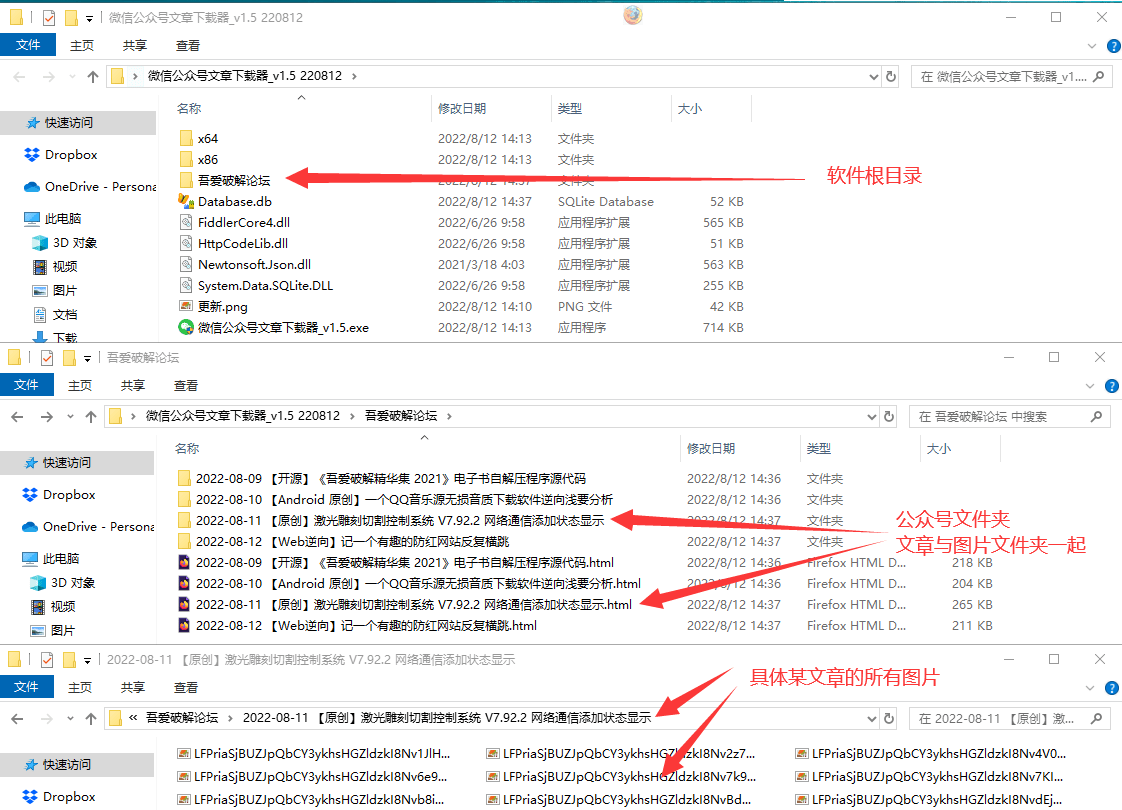Refresh the 微信公众号文章下载器_v1.5 220812 folder view
This screenshot has height=810, width=1122.
coord(891,76)
